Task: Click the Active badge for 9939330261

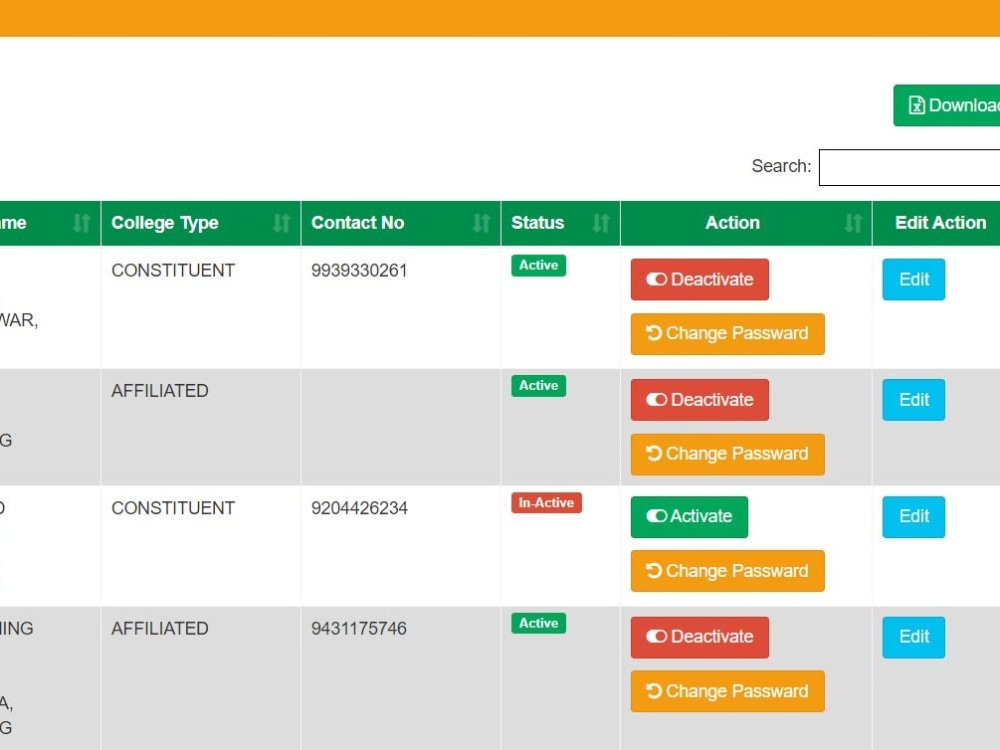Action: (x=538, y=265)
